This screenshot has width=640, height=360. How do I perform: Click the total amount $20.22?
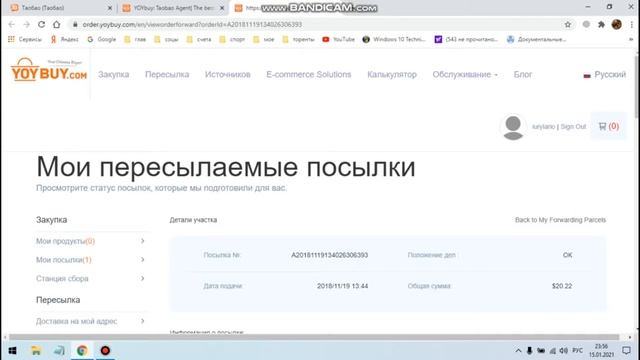562,286
